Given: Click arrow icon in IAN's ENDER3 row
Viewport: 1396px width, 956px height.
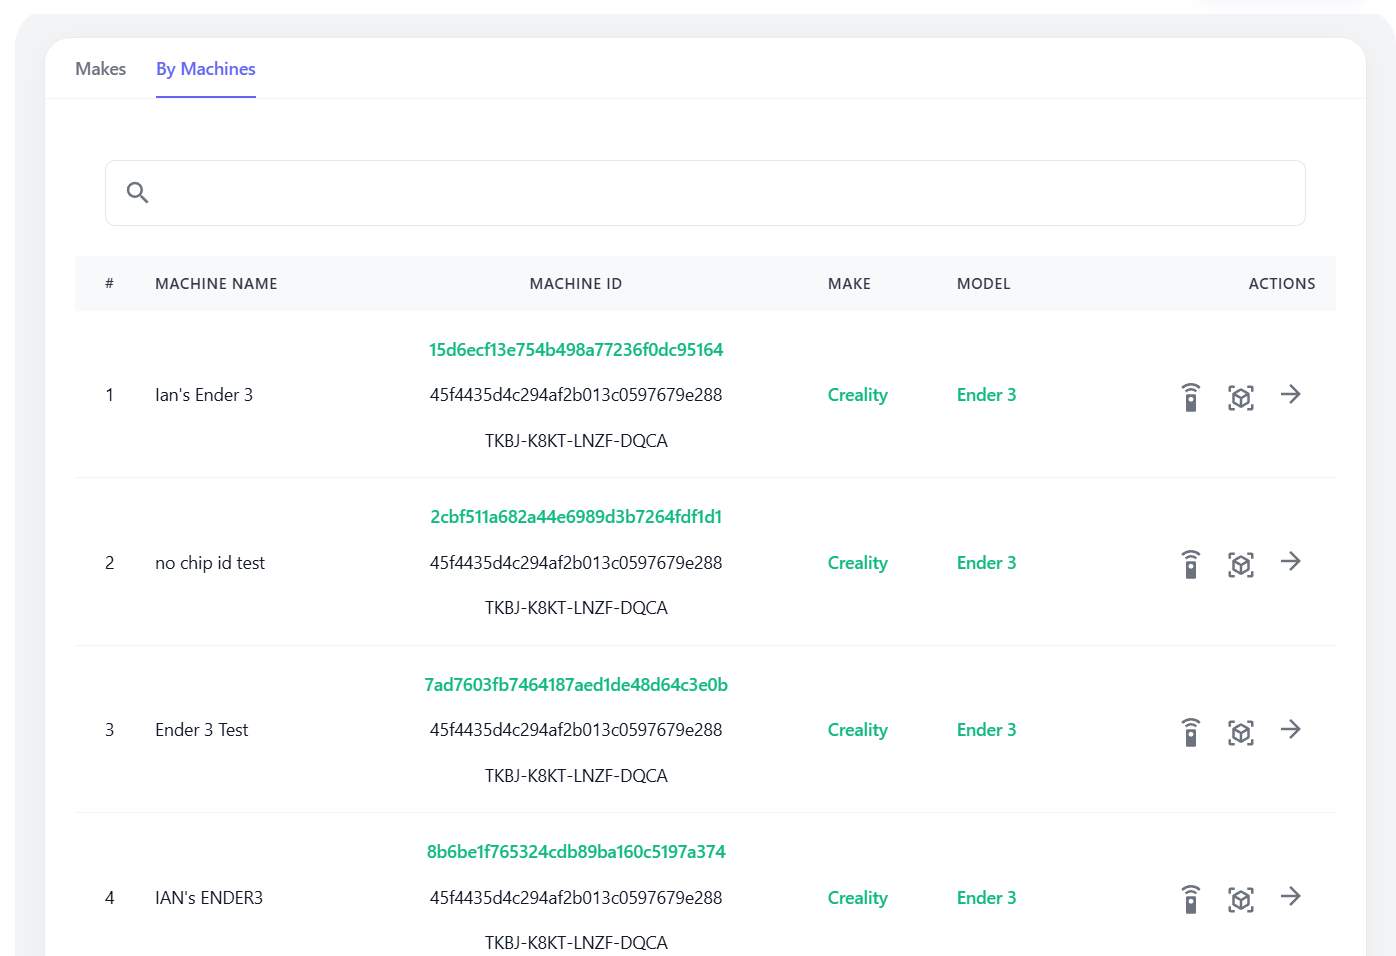Looking at the screenshot, I should click(x=1291, y=896).
